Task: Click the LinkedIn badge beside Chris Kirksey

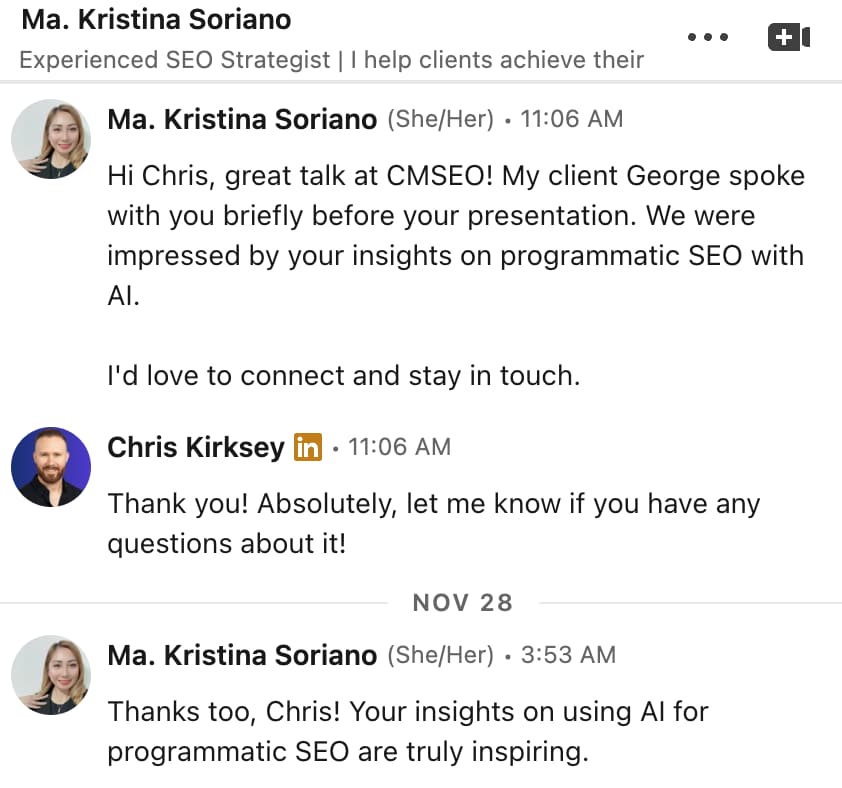Action: pos(308,447)
